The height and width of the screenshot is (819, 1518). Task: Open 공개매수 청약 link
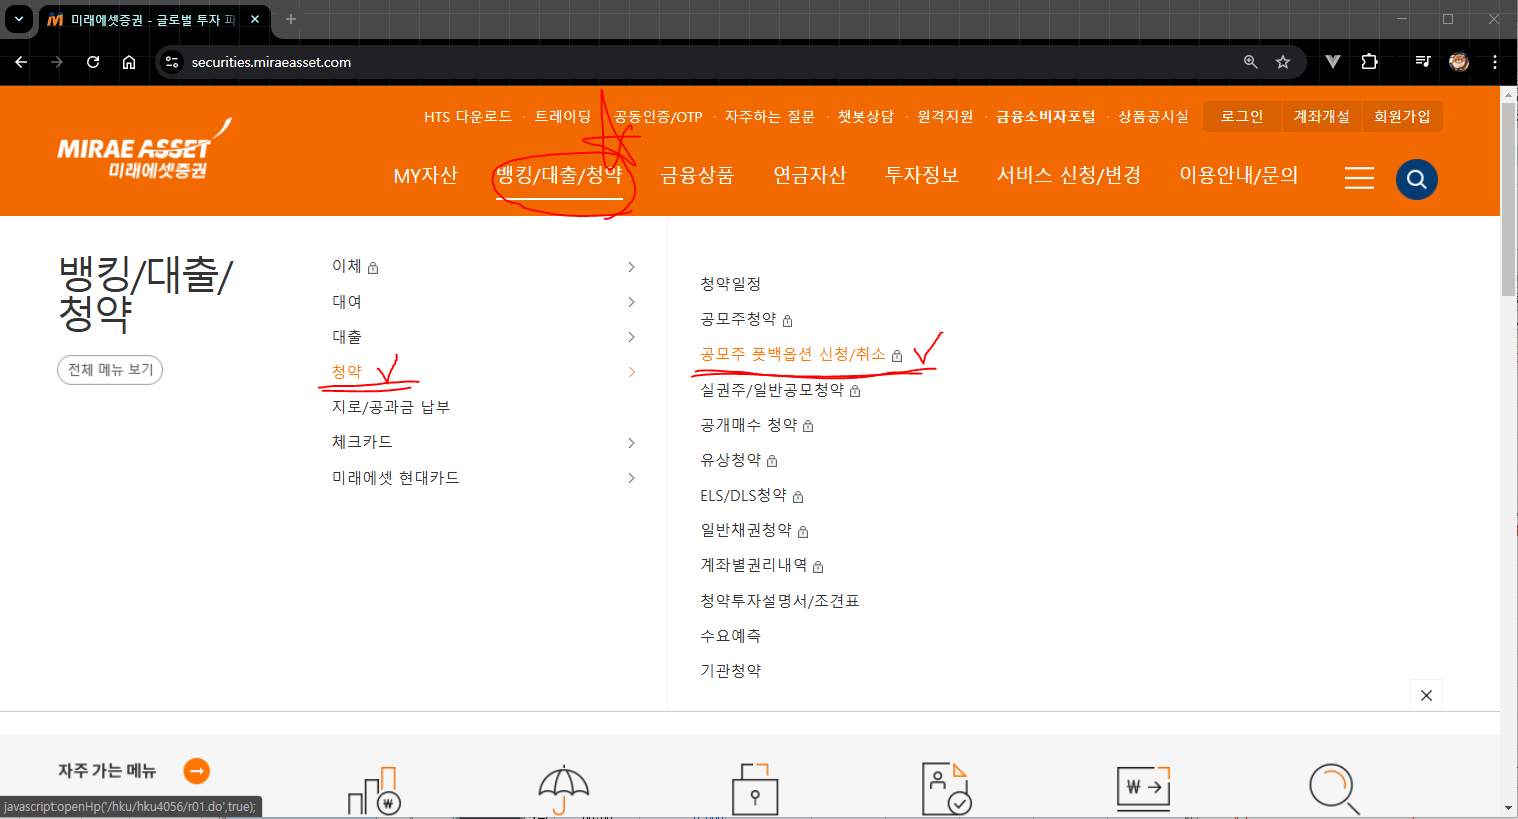pyautogui.click(x=749, y=425)
